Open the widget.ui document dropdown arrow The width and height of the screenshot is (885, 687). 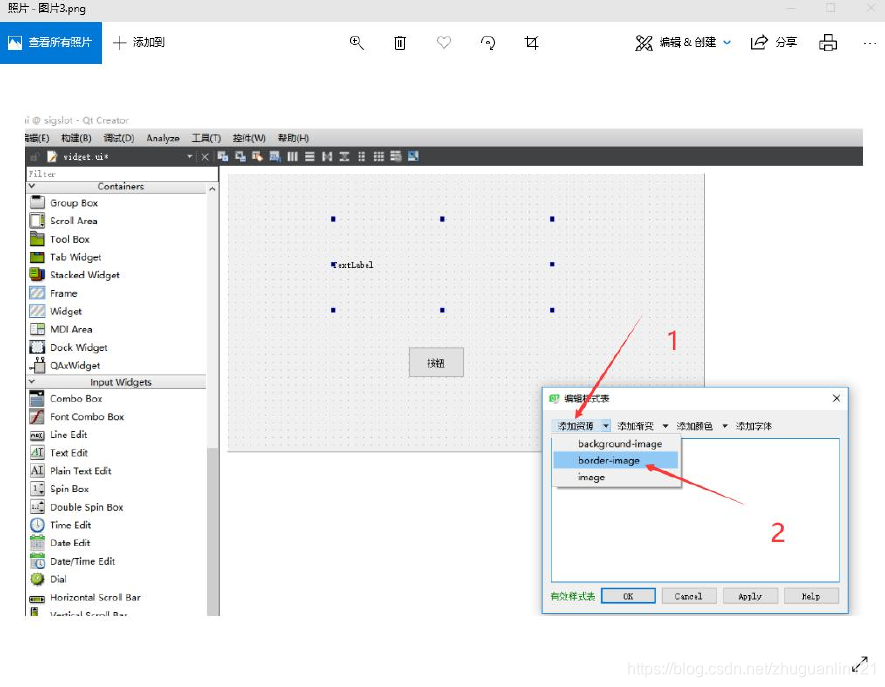pyautogui.click(x=190, y=156)
